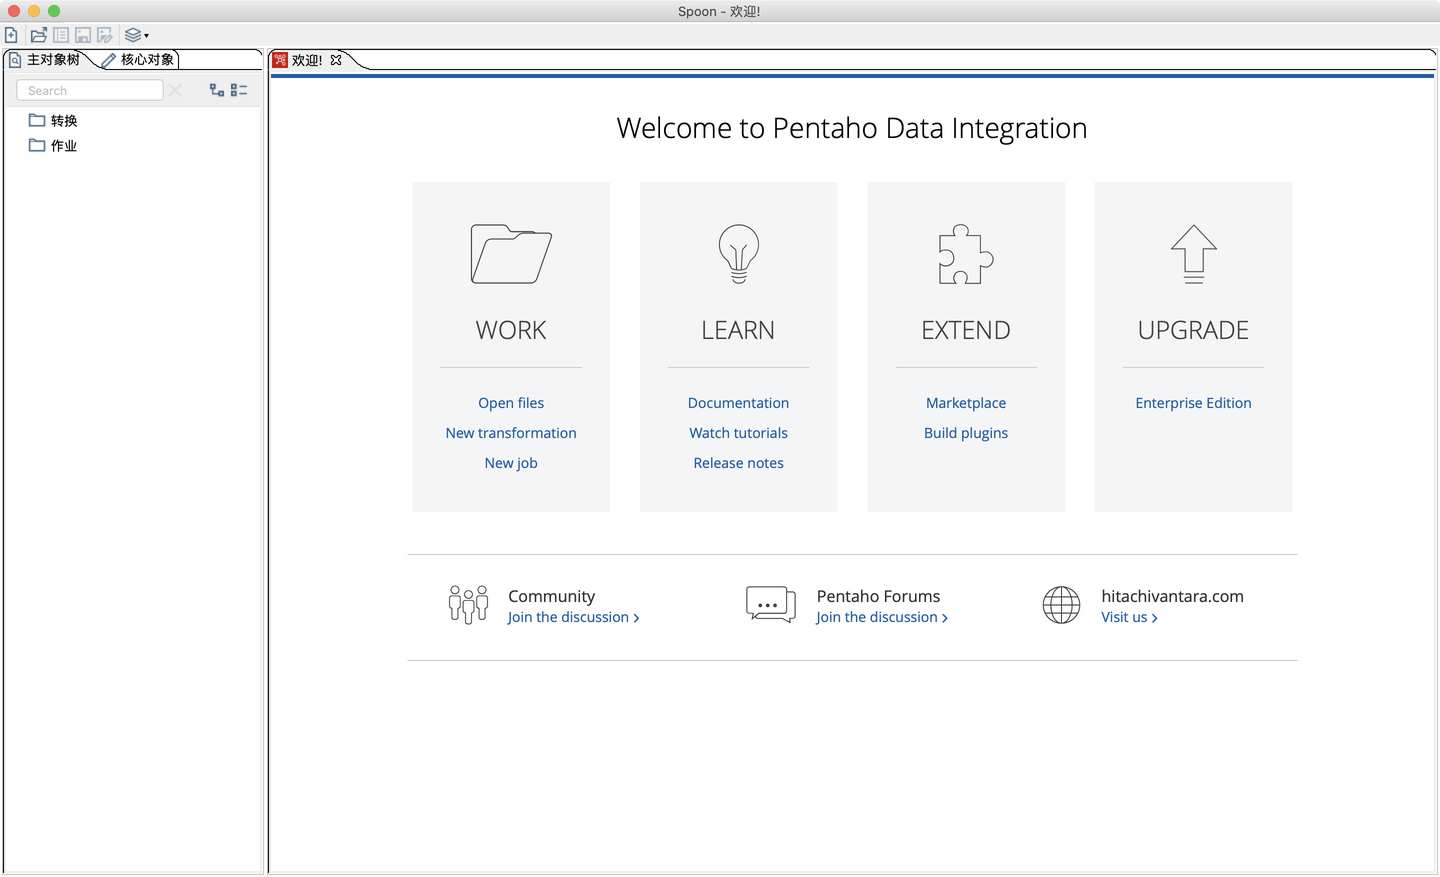Image resolution: width=1440 pixels, height=877 pixels.
Task: Click the Explore repository toolbar icon
Action: pos(61,35)
